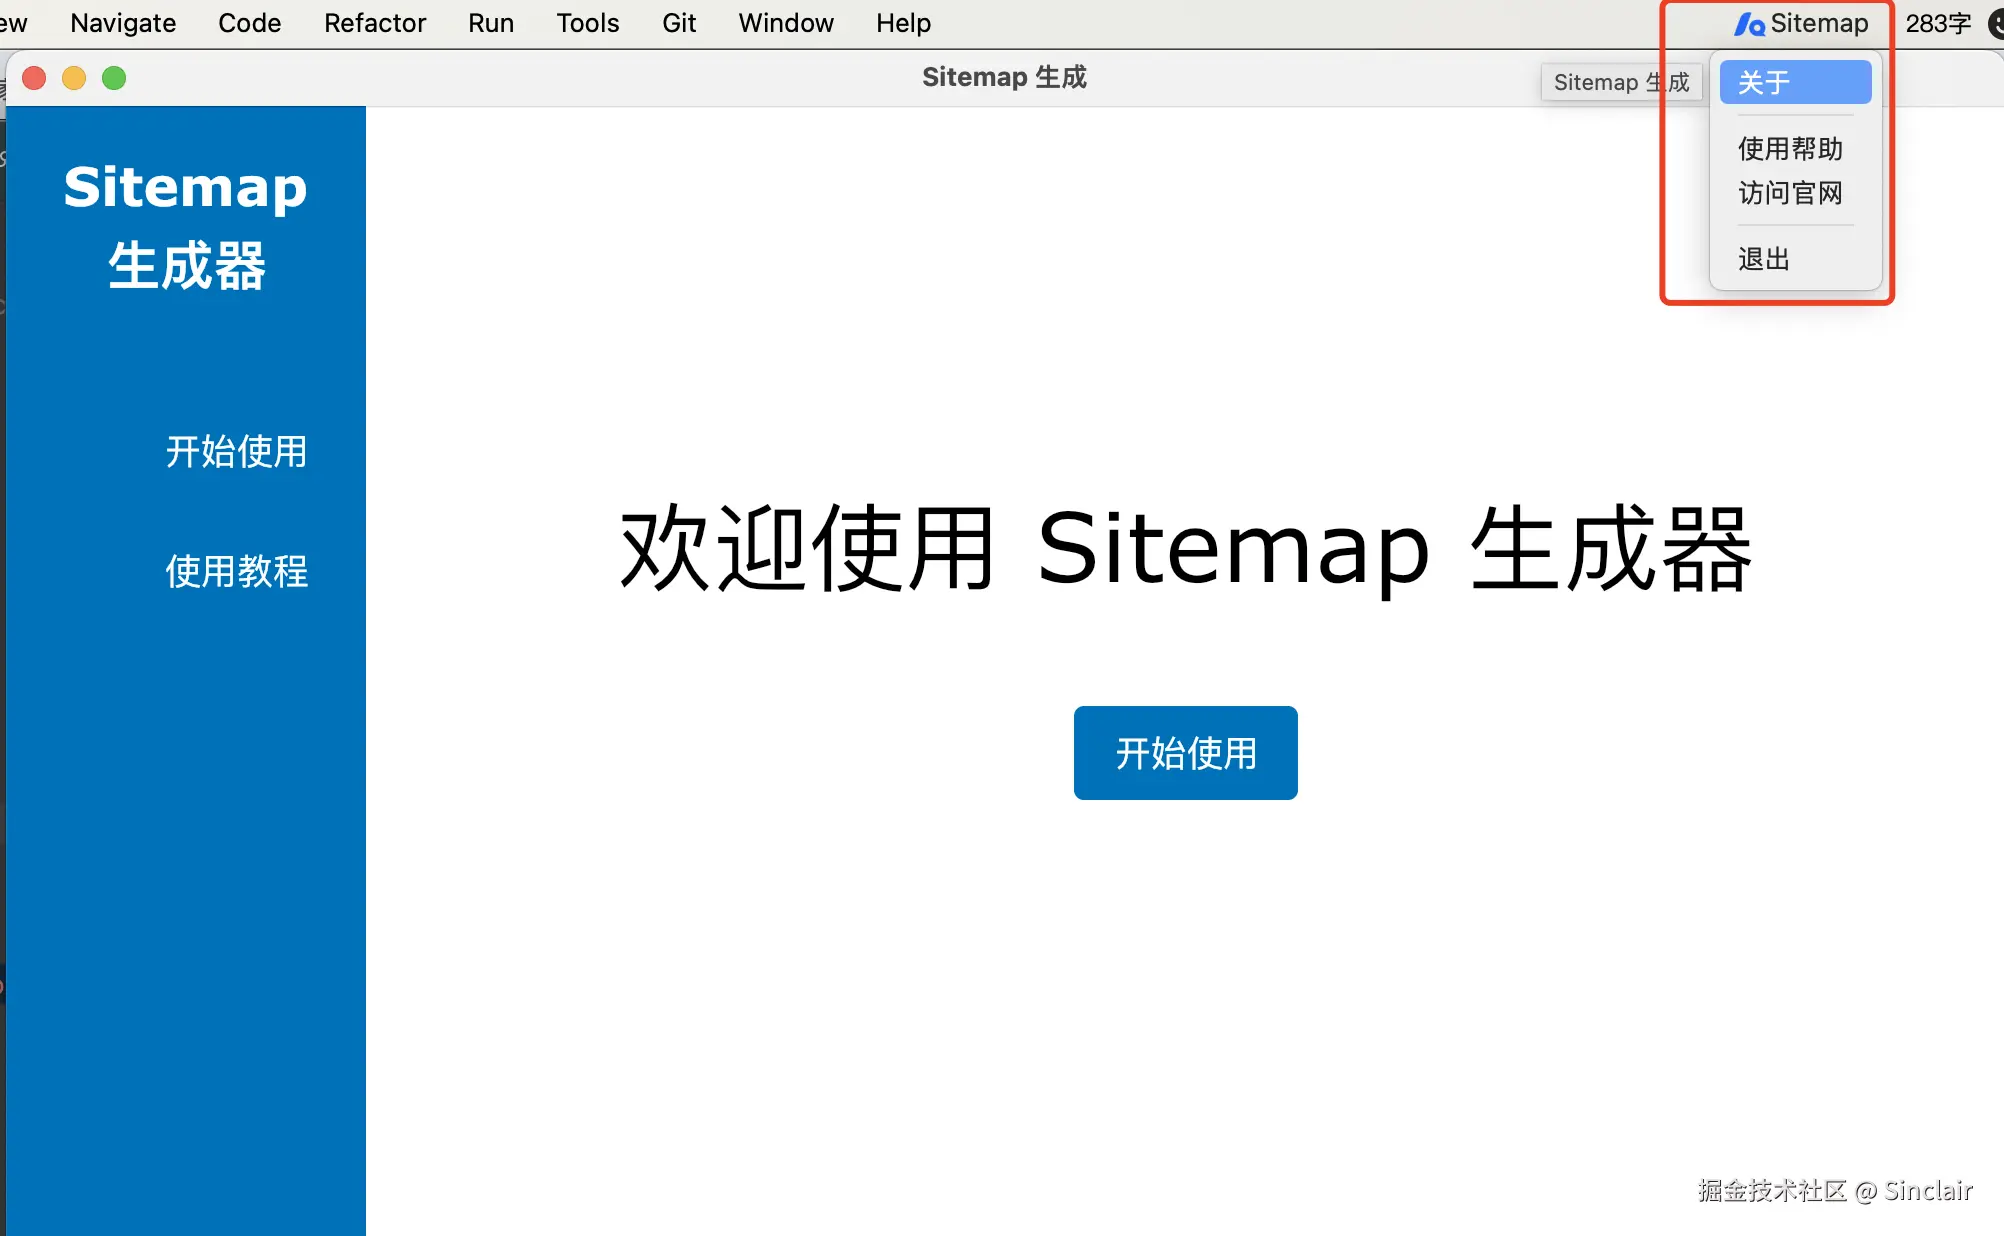Click the Sitemap tray icon in menu bar
This screenshot has width=2004, height=1236.
[1800, 23]
